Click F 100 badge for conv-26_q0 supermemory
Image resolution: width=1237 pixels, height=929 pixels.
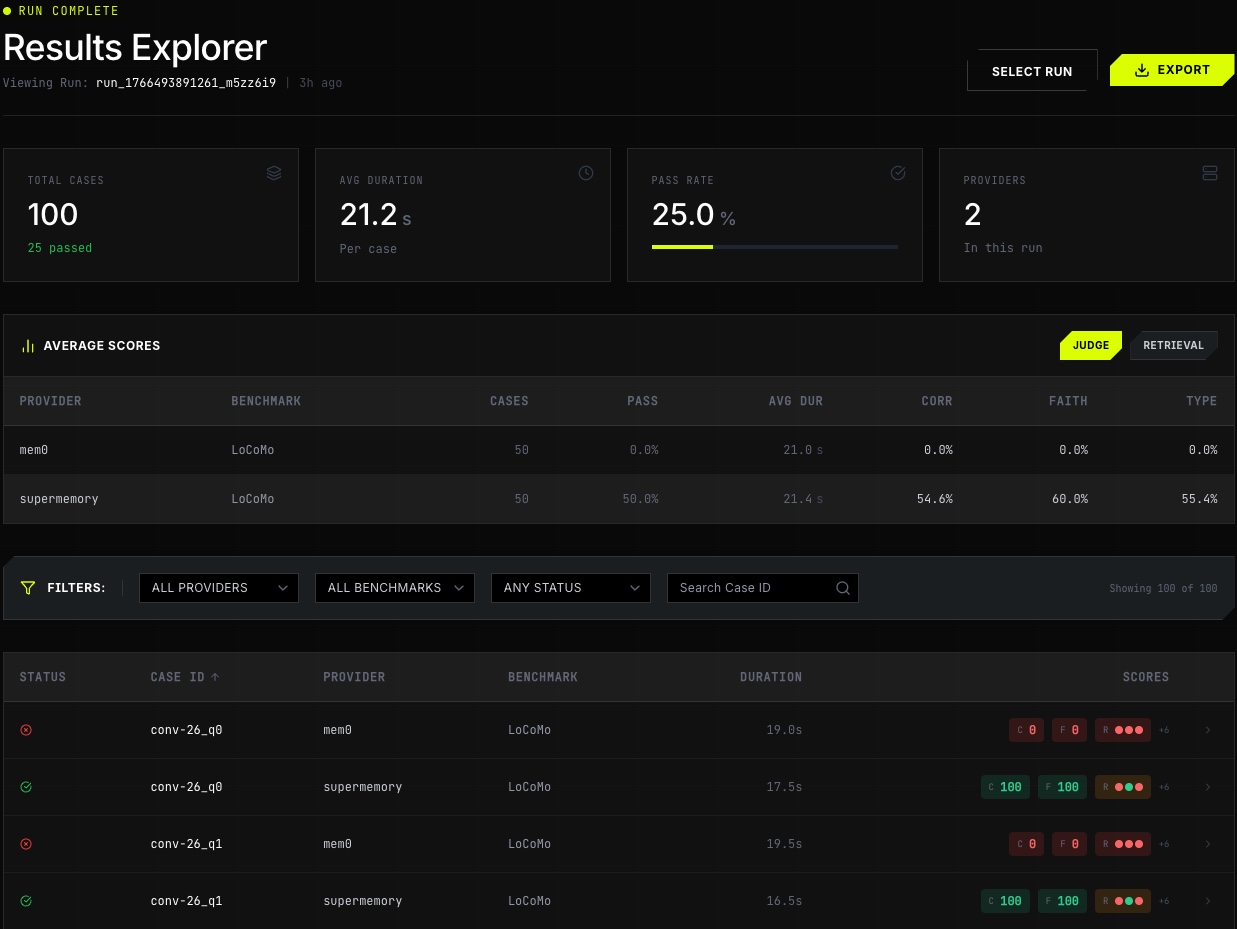click(1062, 787)
